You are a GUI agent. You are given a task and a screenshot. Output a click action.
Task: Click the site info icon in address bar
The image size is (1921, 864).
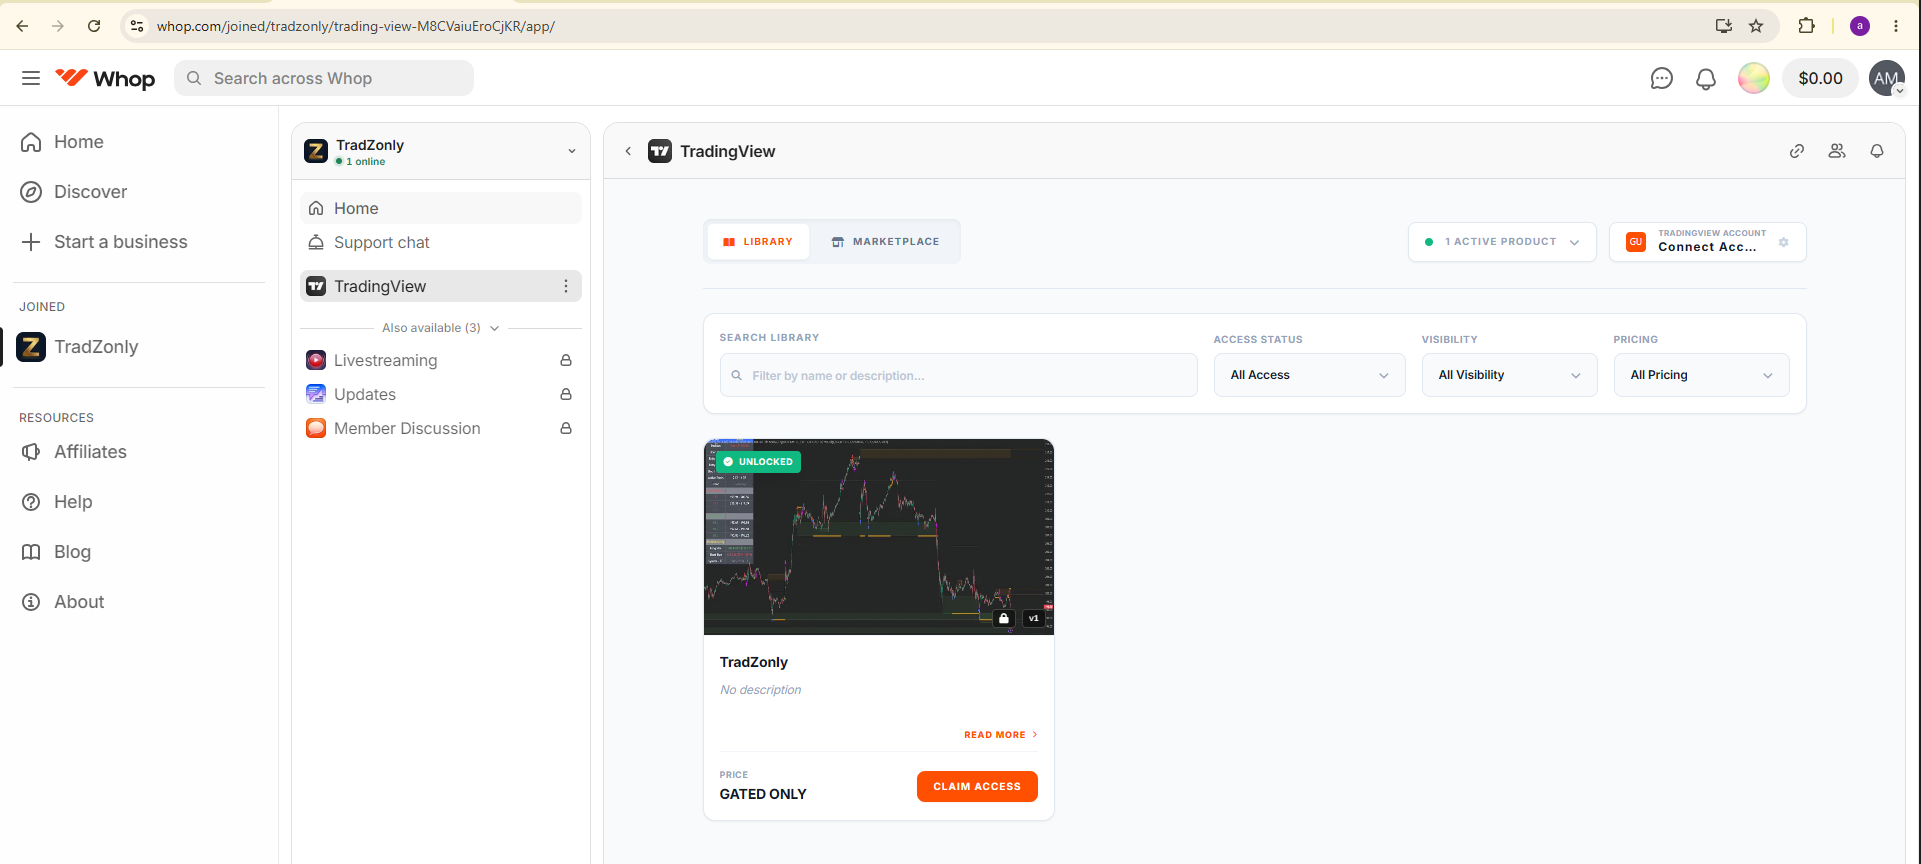coord(137,26)
